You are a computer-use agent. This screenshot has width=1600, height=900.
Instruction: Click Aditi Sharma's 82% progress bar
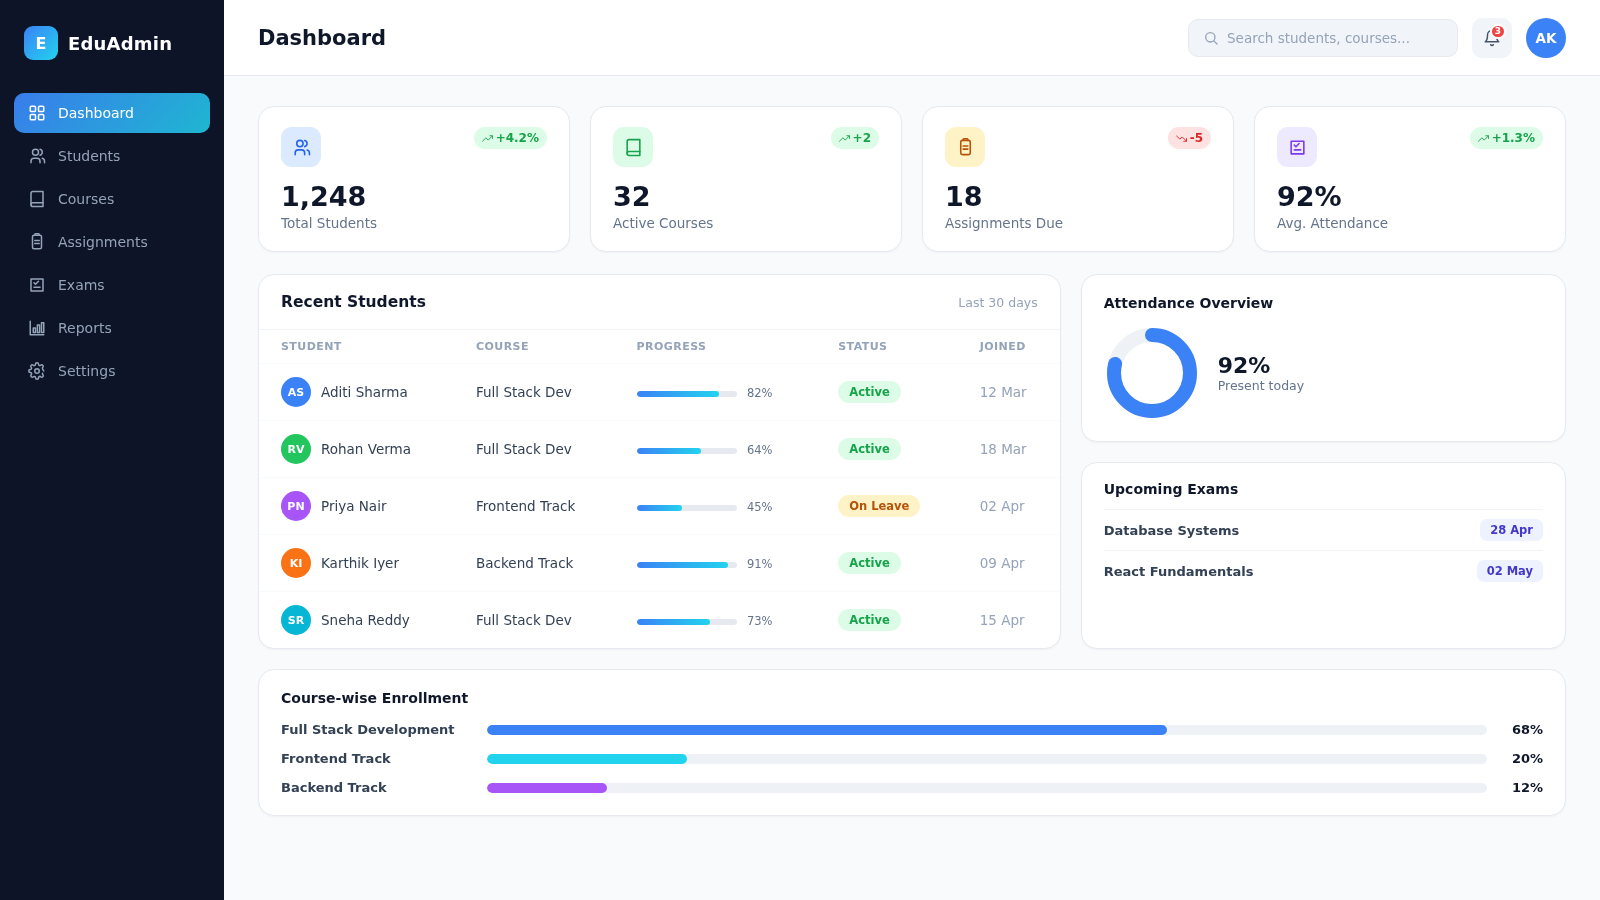pos(687,394)
